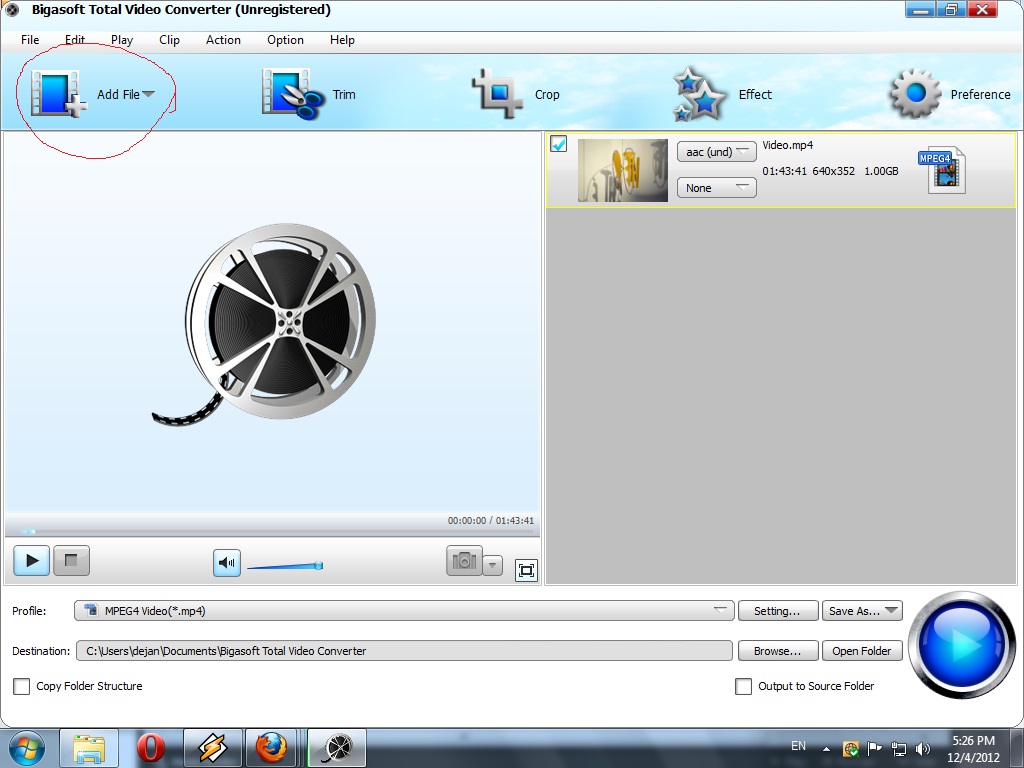Screen dimensions: 1024x768
Task: Open Firefox from the taskbar
Action: 271,748
